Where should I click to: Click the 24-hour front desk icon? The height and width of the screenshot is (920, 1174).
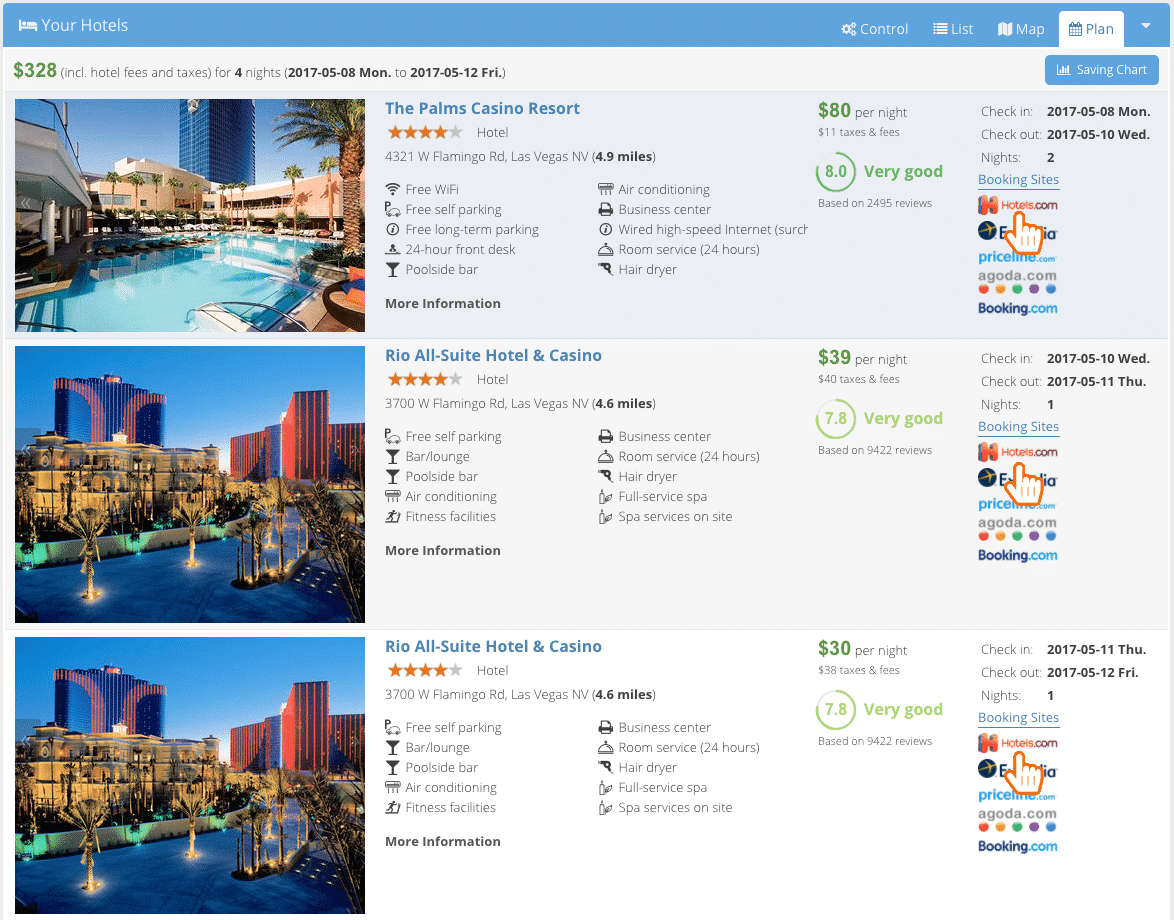click(x=392, y=249)
